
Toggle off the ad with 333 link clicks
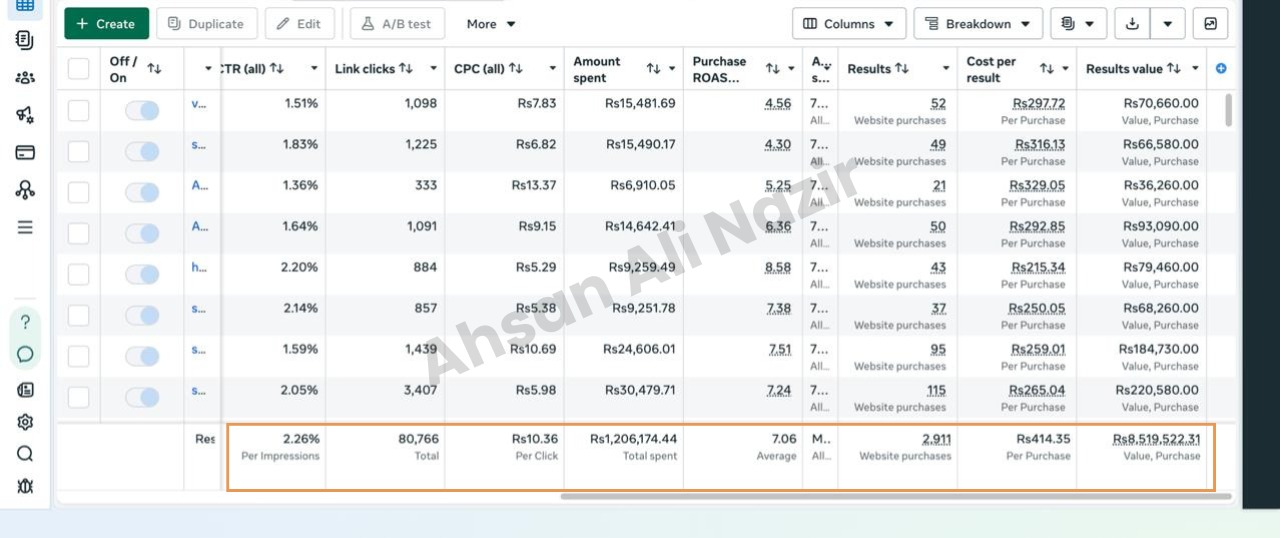tap(142, 192)
